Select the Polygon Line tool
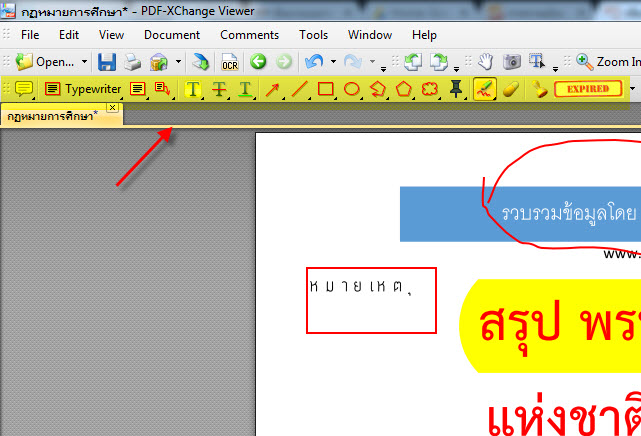 coord(378,89)
